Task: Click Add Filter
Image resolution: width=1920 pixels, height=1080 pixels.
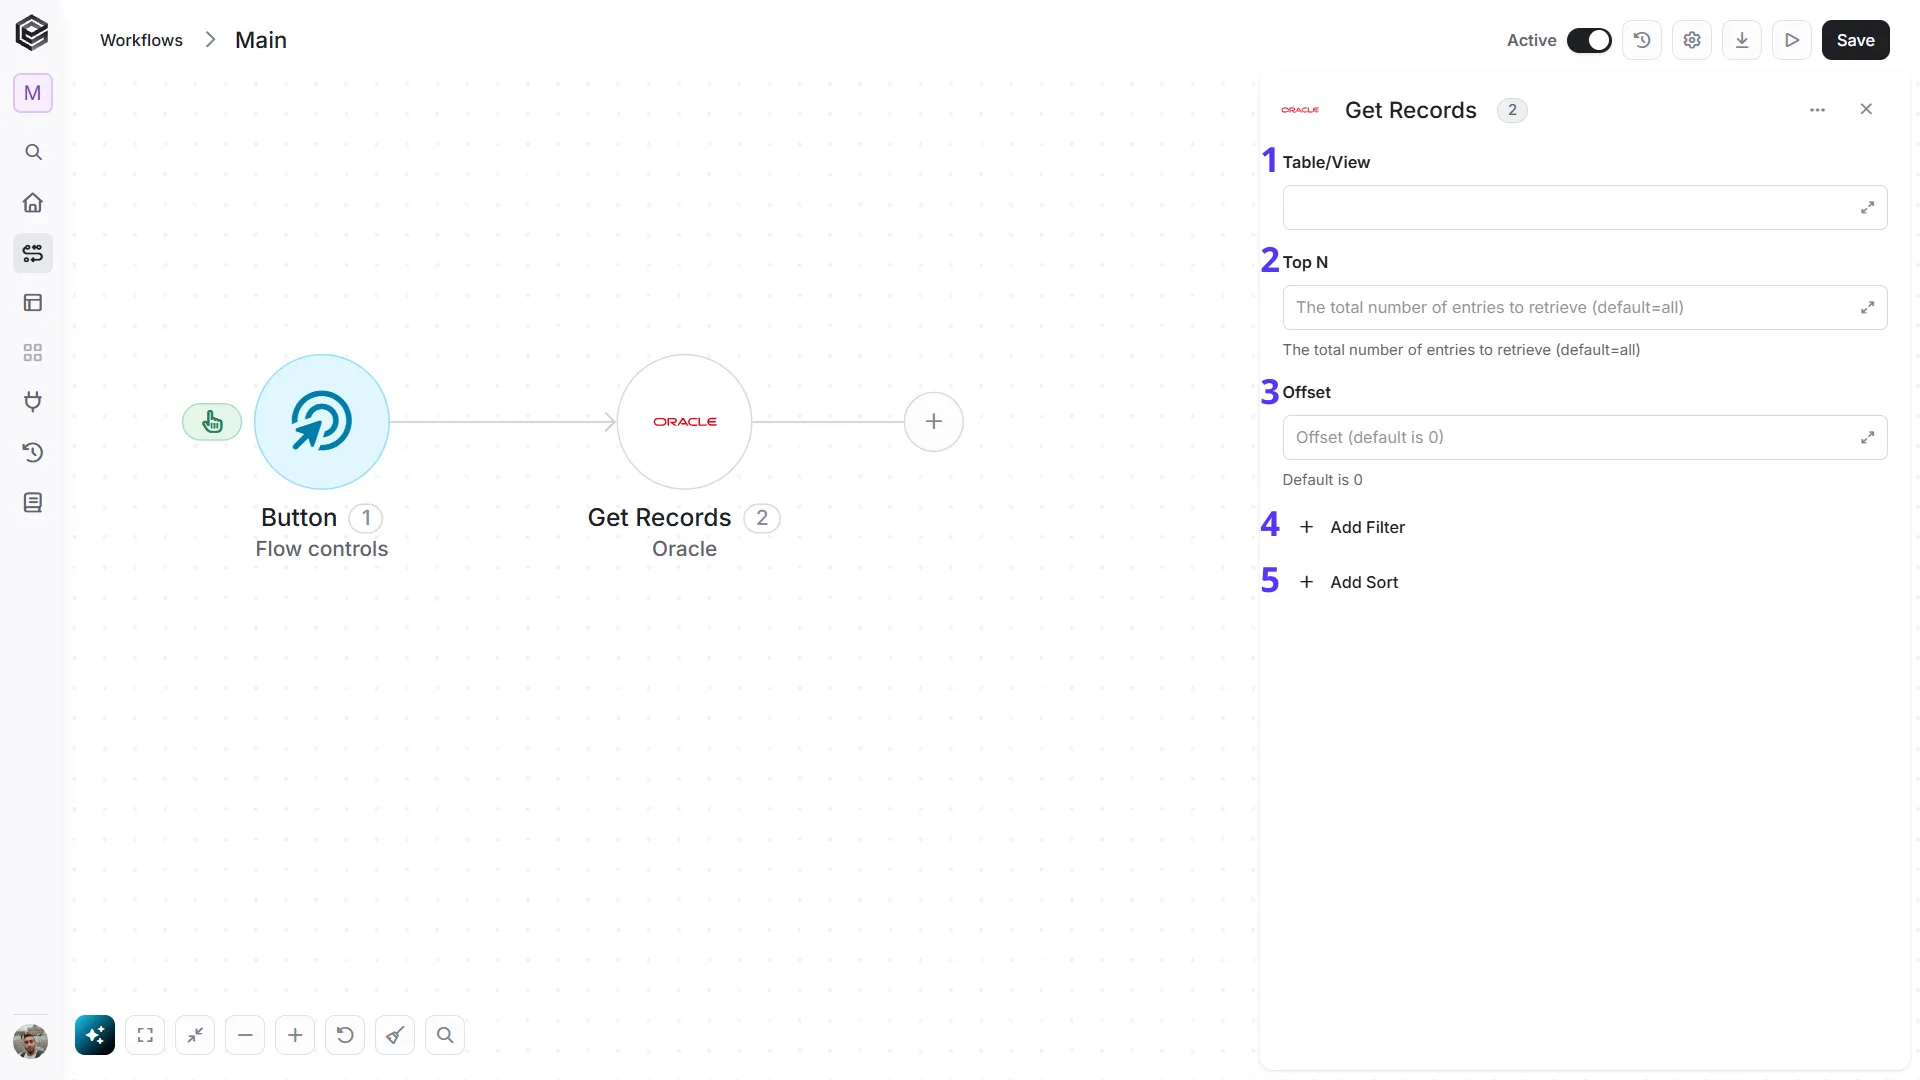Action: point(1351,527)
